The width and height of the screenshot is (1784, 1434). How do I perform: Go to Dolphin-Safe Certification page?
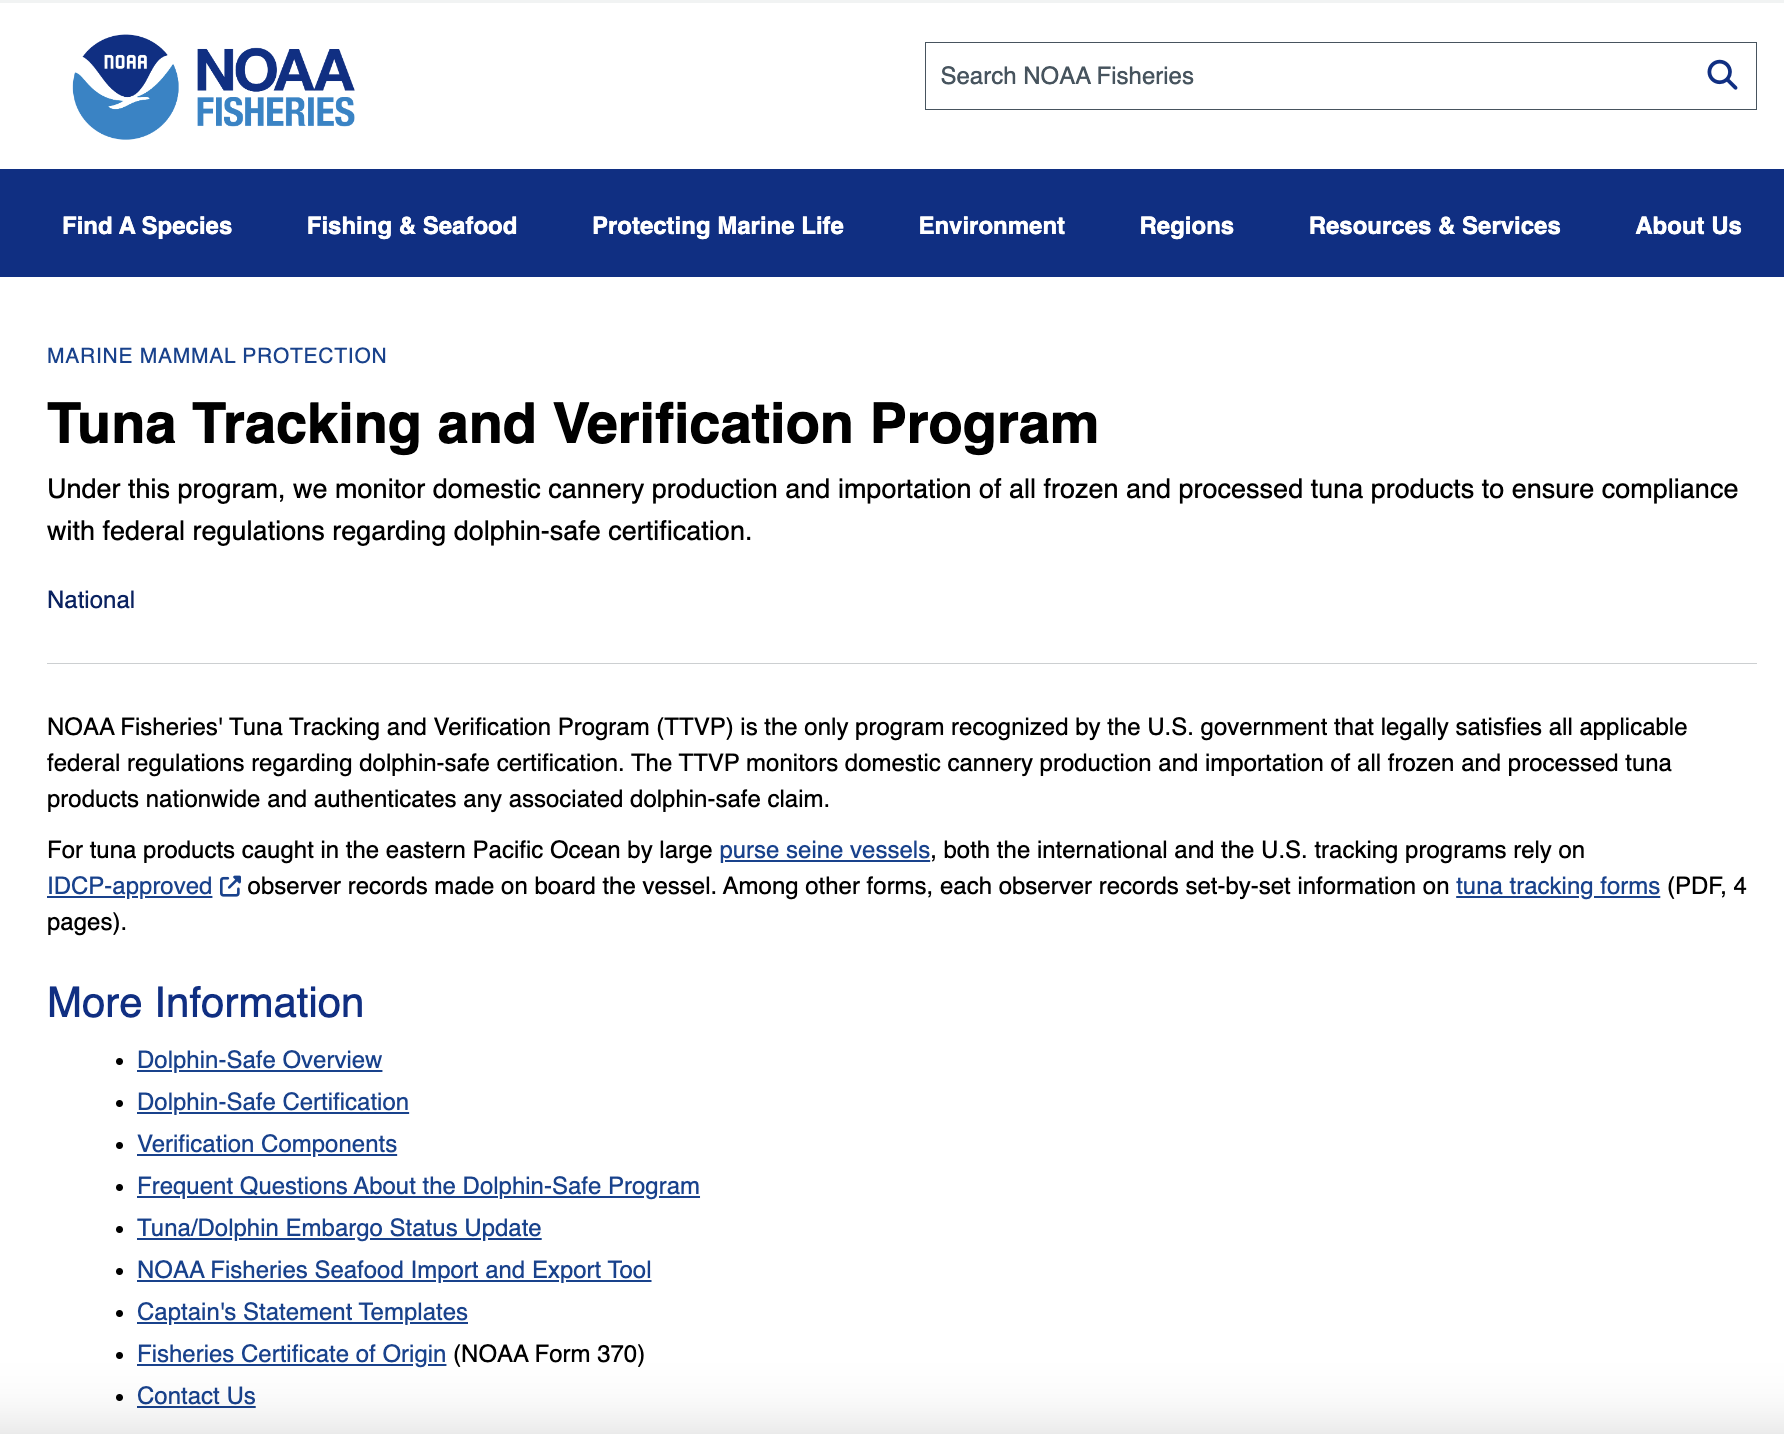tap(272, 1102)
